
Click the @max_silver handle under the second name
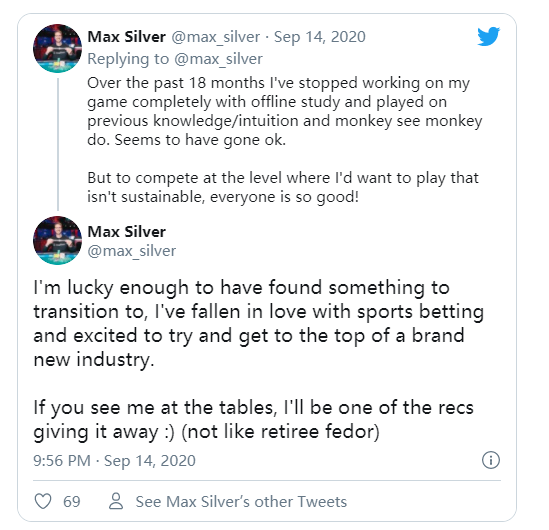[132, 251]
